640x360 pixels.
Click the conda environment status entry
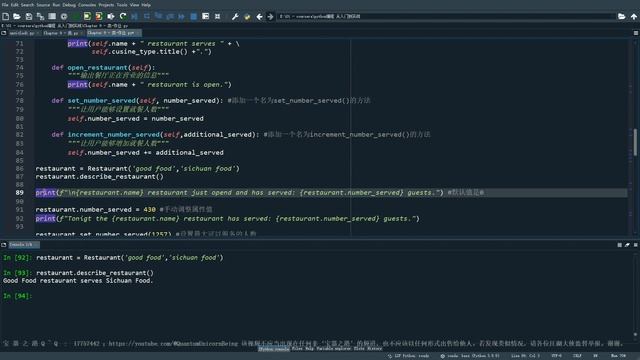(x=469, y=356)
